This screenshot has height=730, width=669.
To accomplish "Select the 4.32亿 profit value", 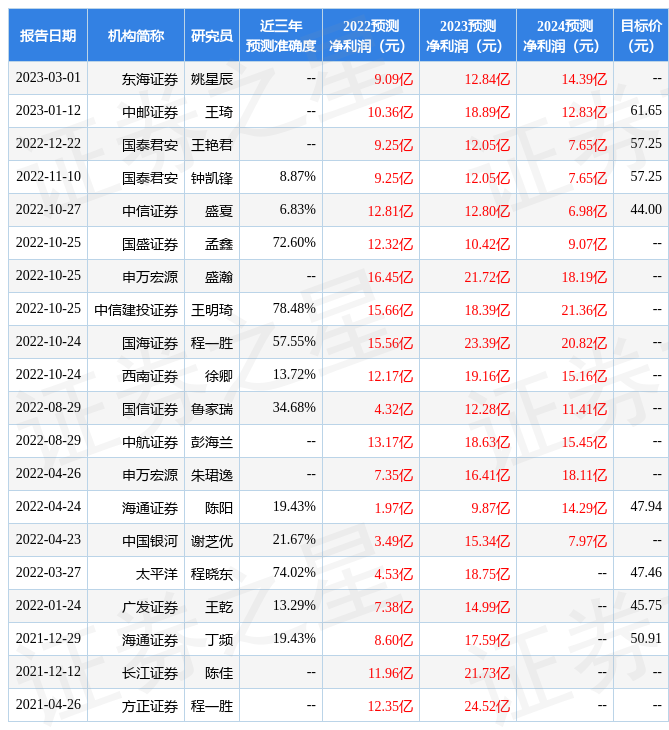I will (x=393, y=409).
